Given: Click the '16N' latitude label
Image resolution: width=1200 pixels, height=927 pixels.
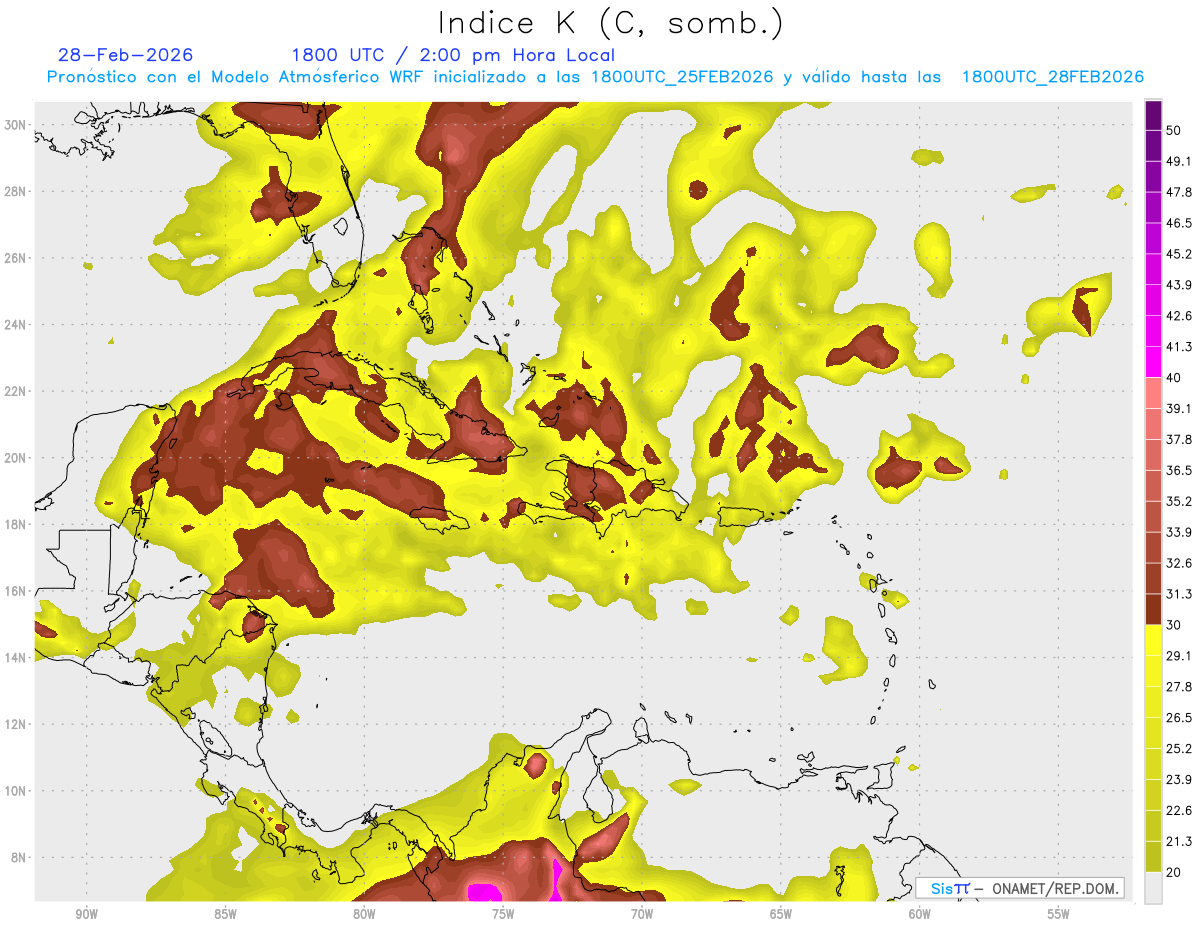Looking at the screenshot, I should [x=16, y=591].
